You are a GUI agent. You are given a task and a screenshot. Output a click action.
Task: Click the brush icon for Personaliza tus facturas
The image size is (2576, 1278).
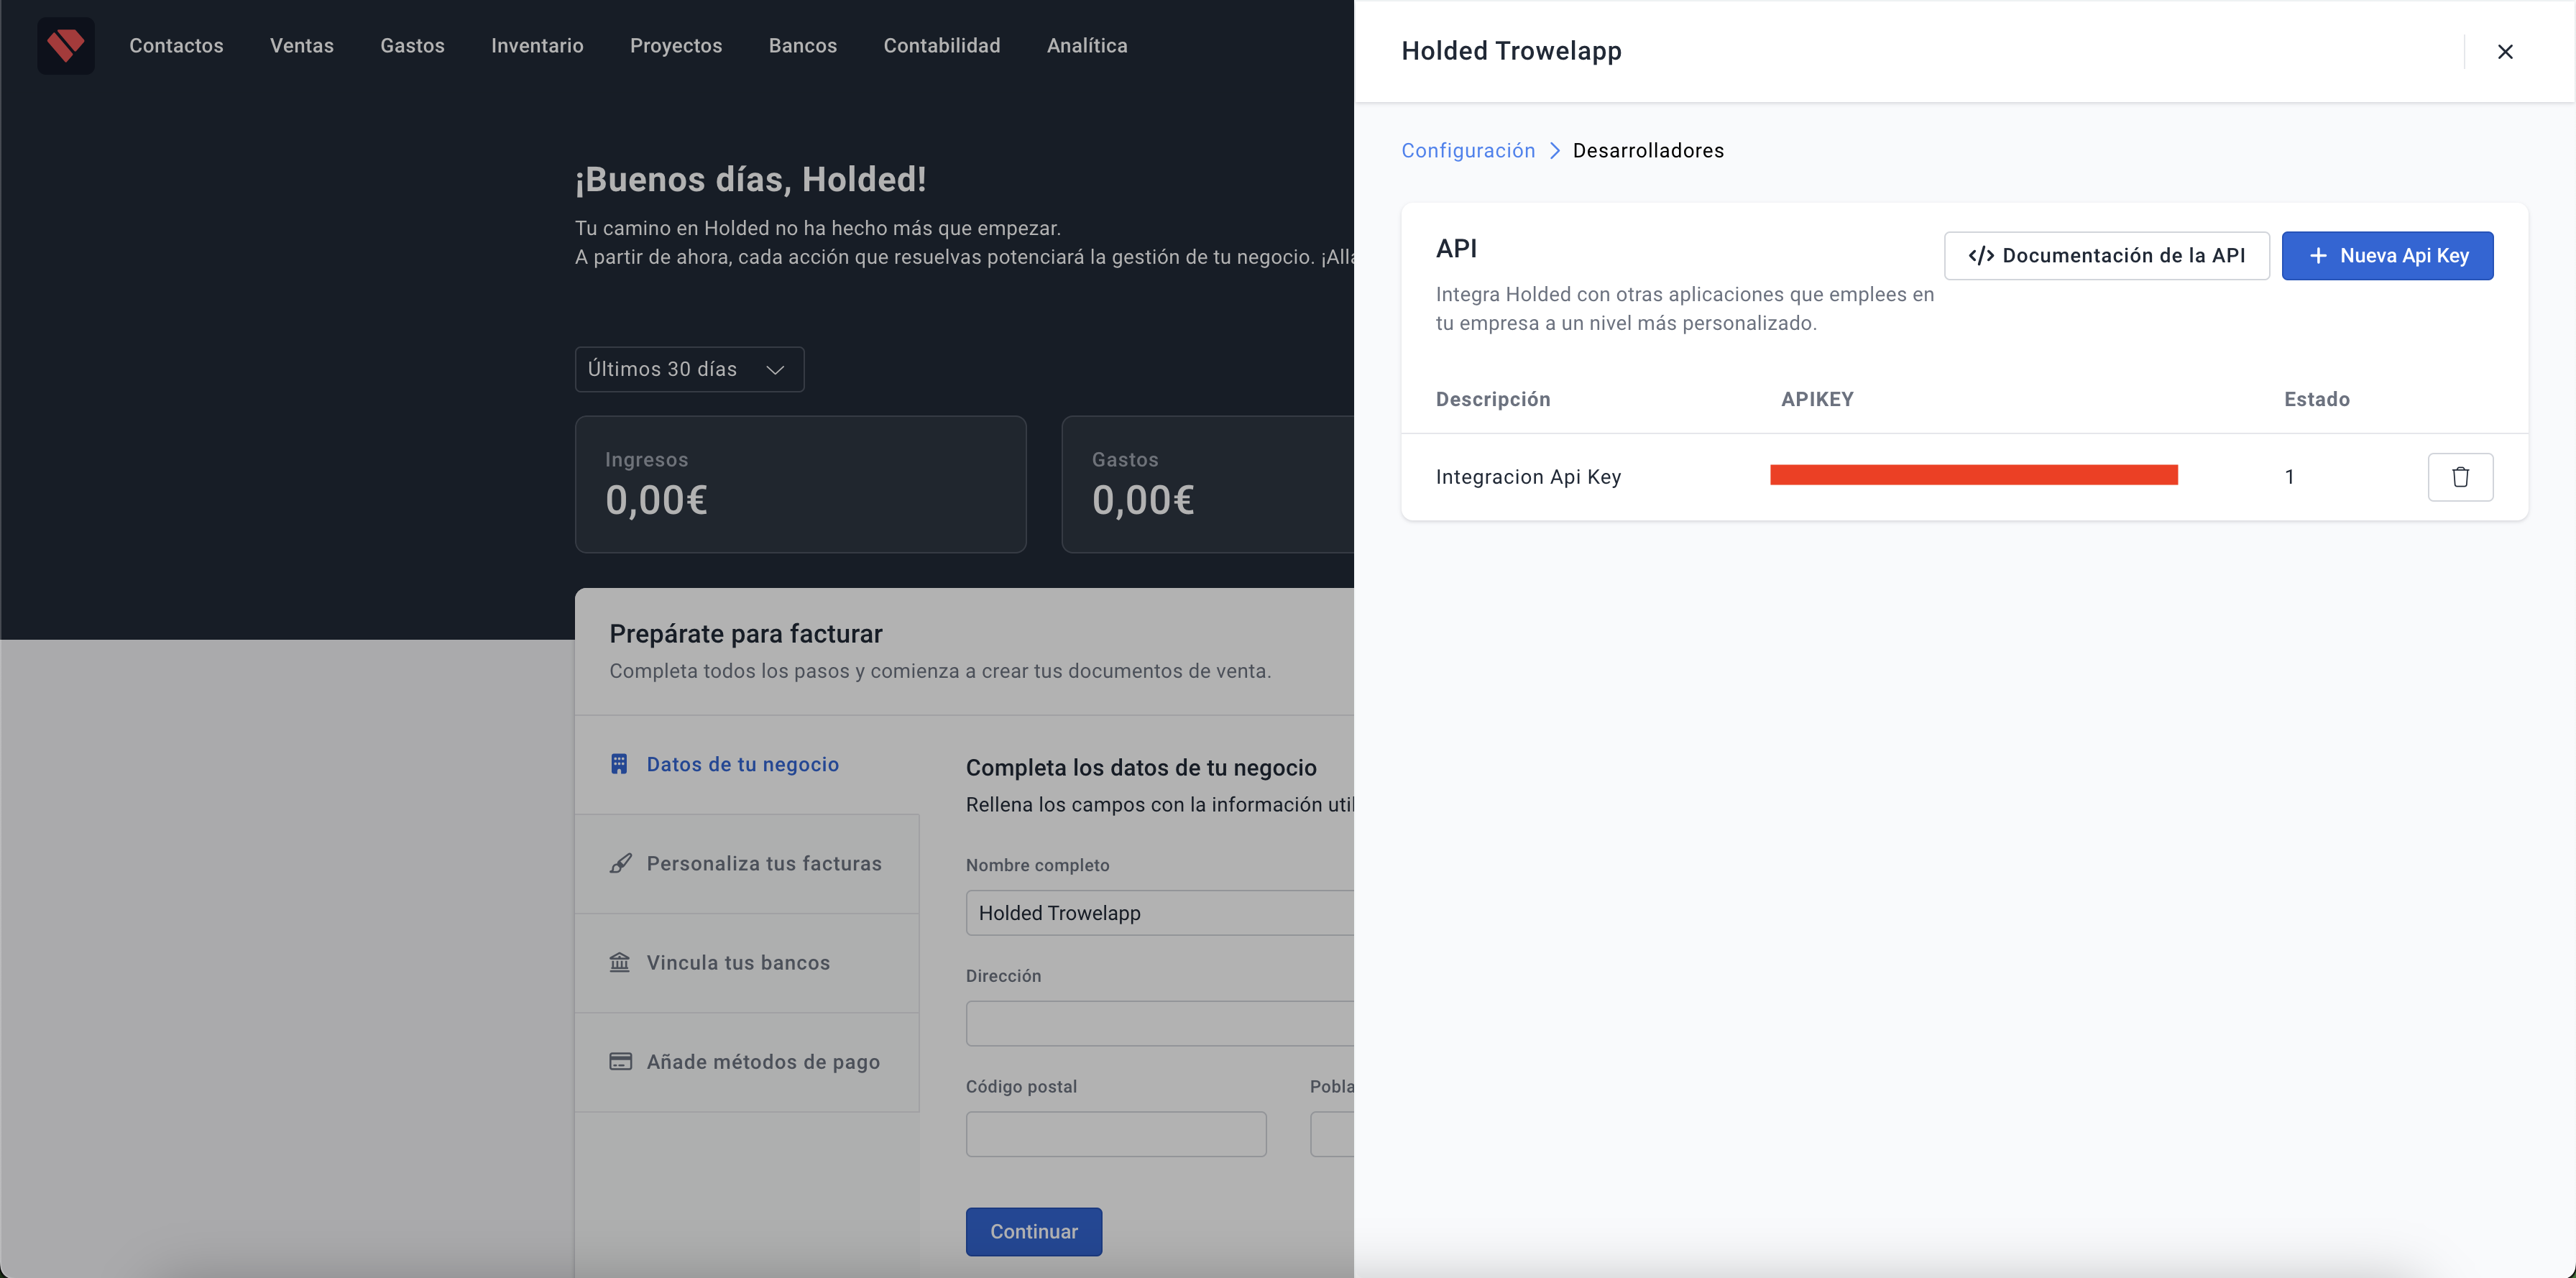620,863
